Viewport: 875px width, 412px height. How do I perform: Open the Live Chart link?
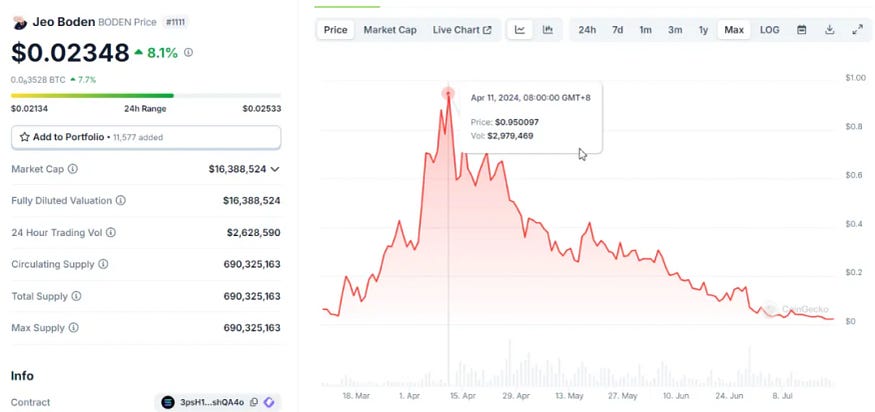click(x=461, y=30)
